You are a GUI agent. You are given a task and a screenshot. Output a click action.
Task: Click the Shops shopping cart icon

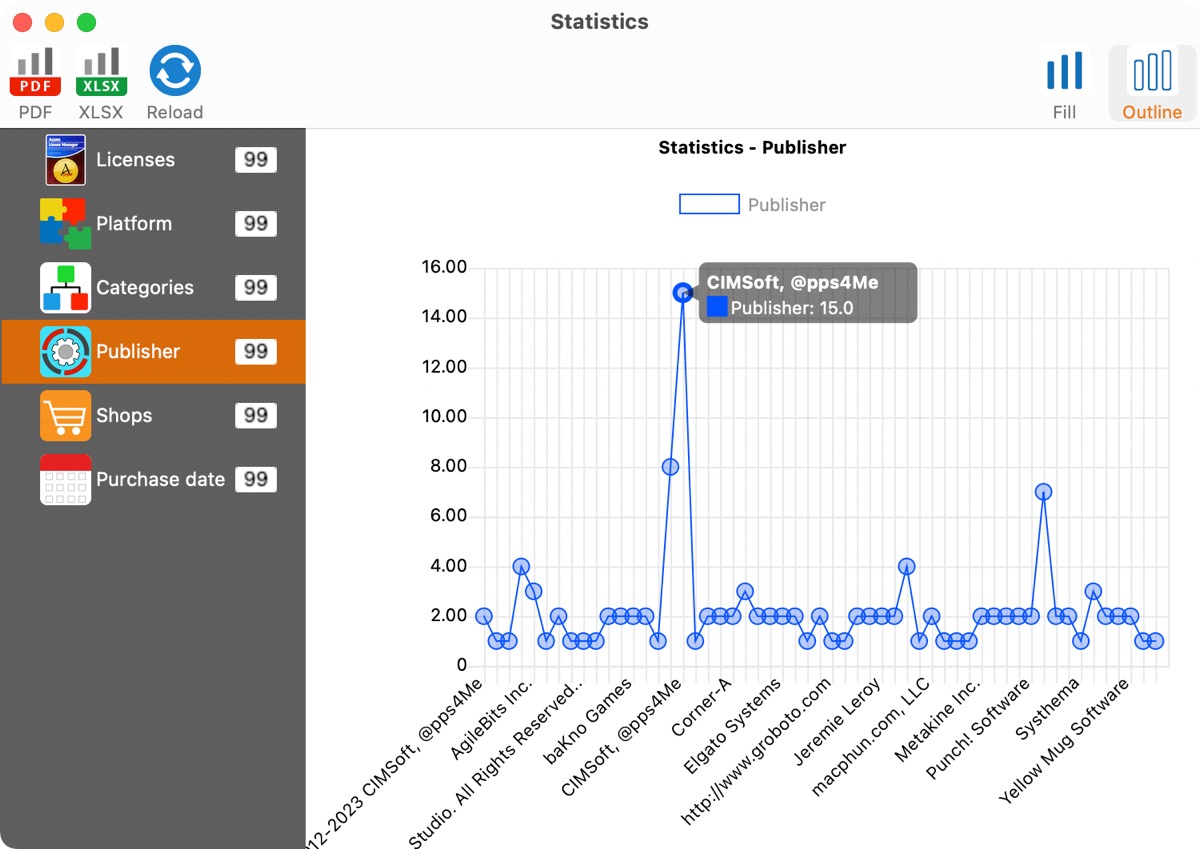pyautogui.click(x=66, y=416)
